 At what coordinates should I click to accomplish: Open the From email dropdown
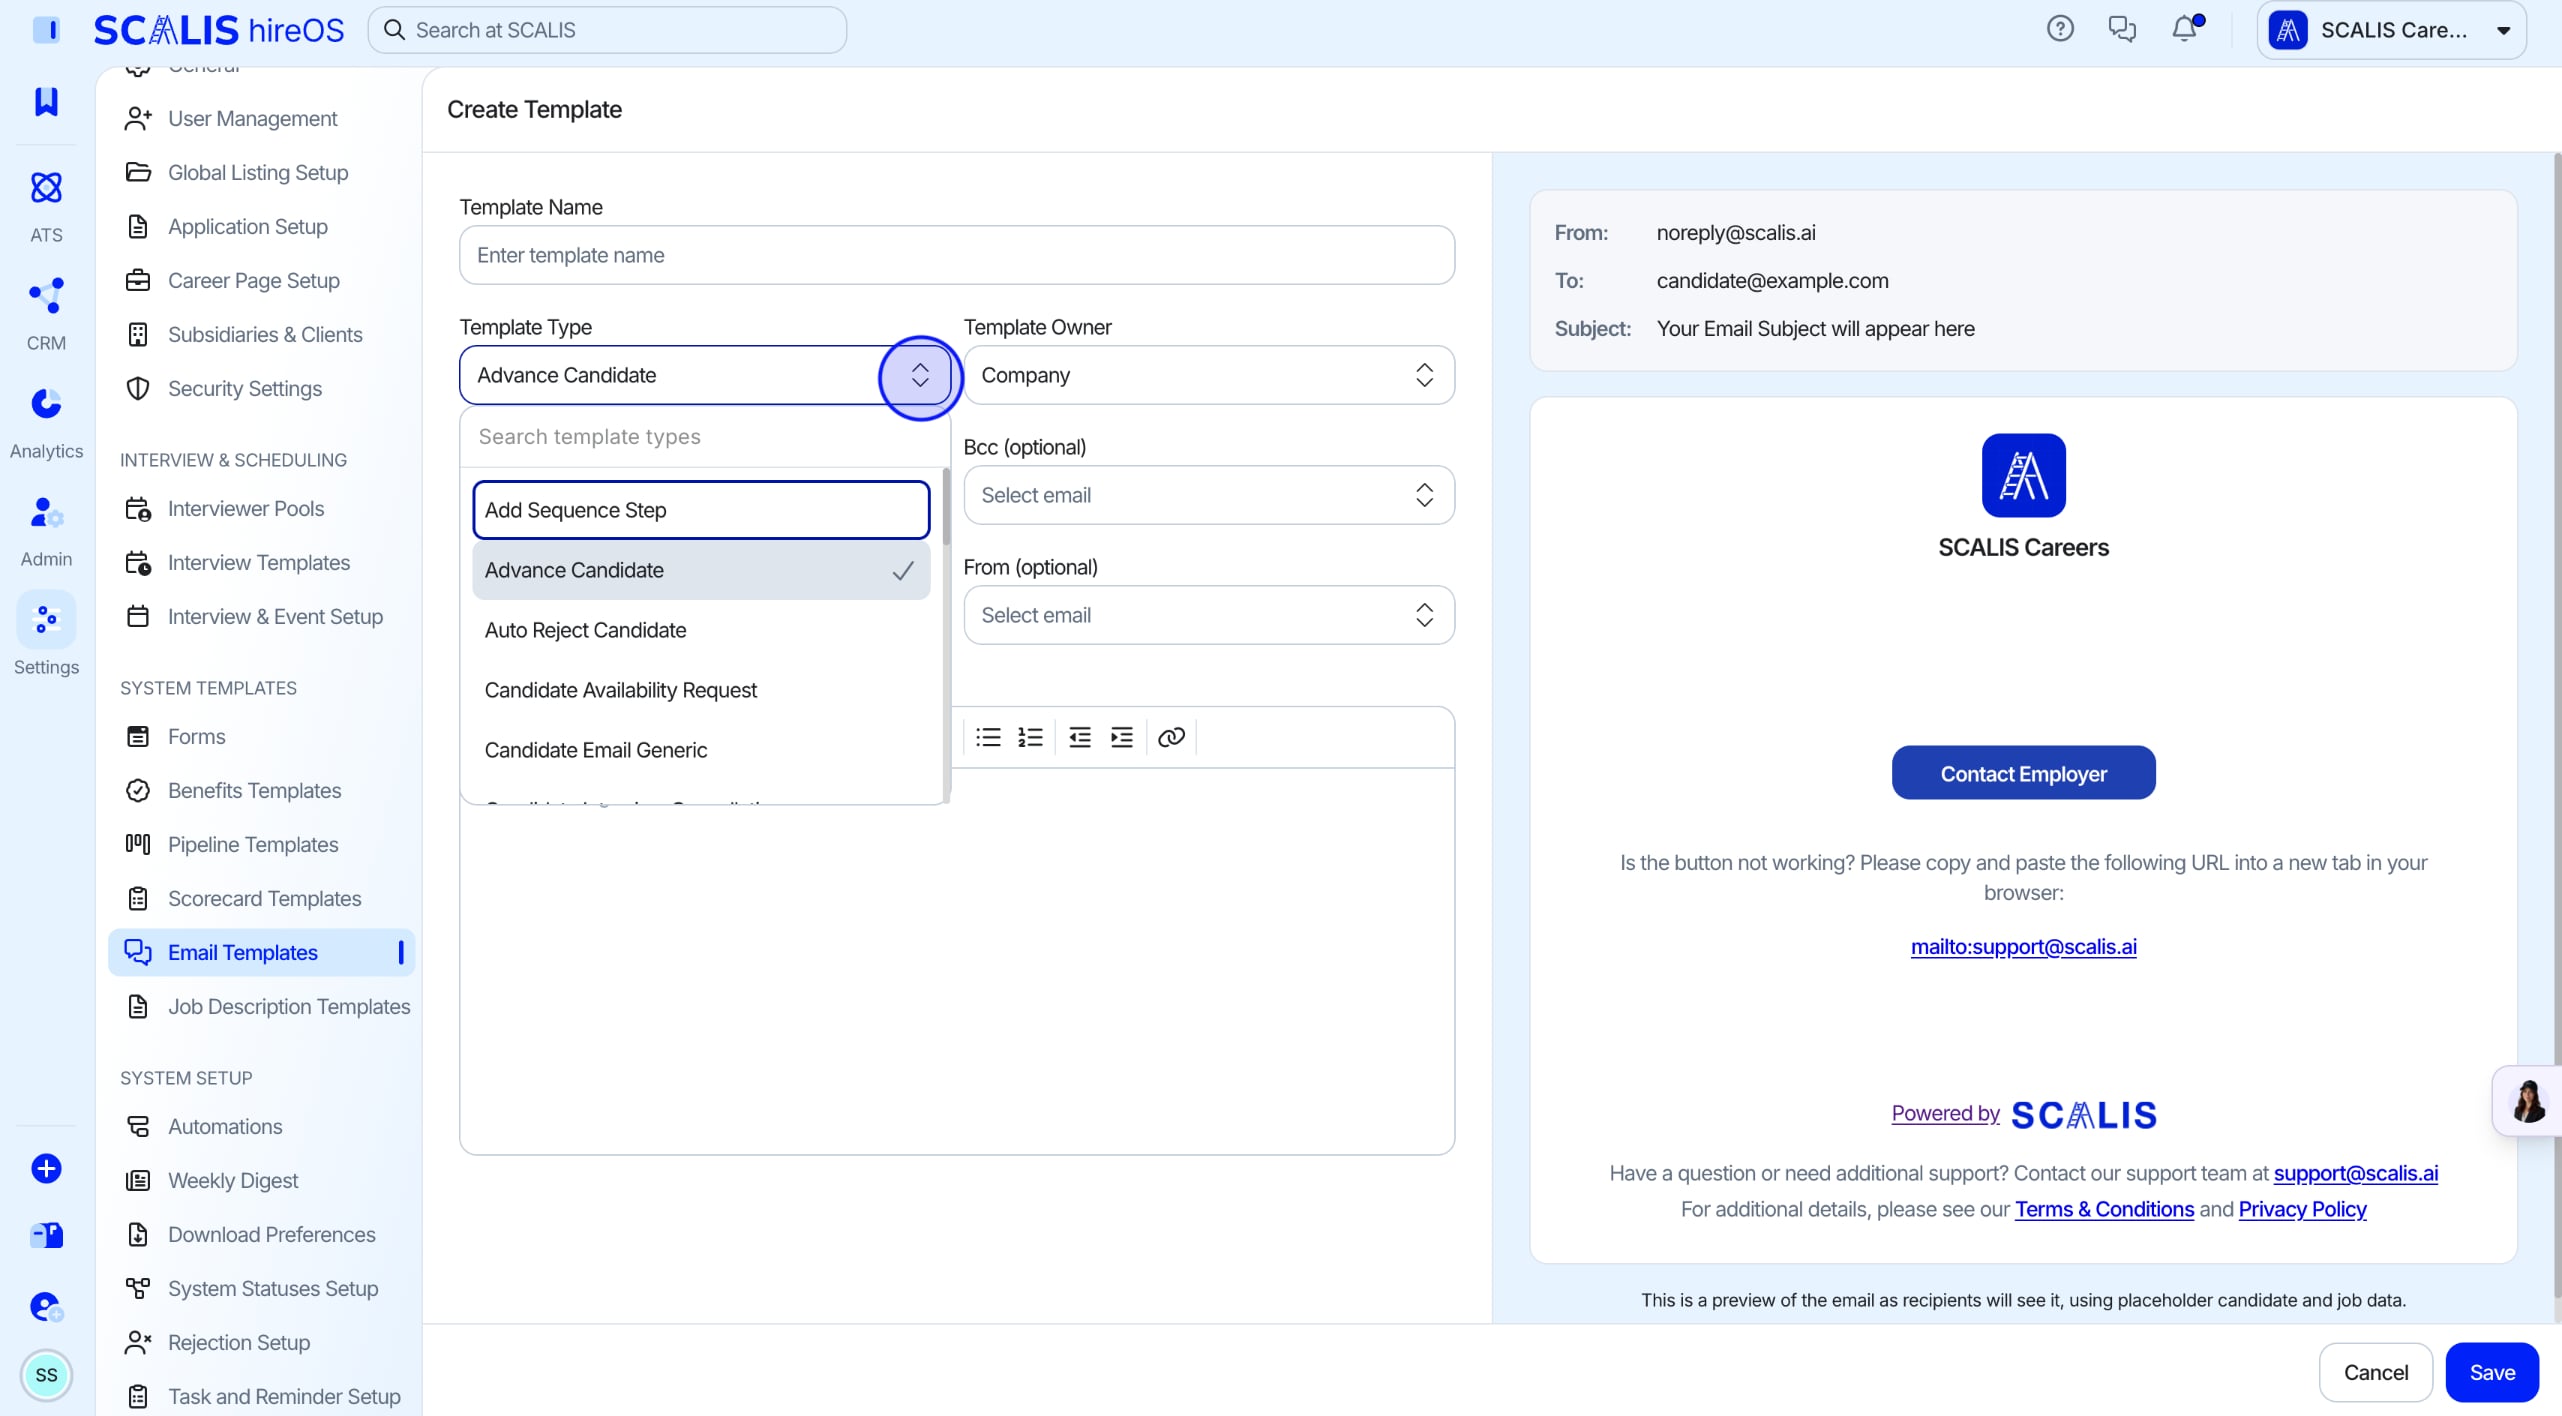(x=1208, y=615)
